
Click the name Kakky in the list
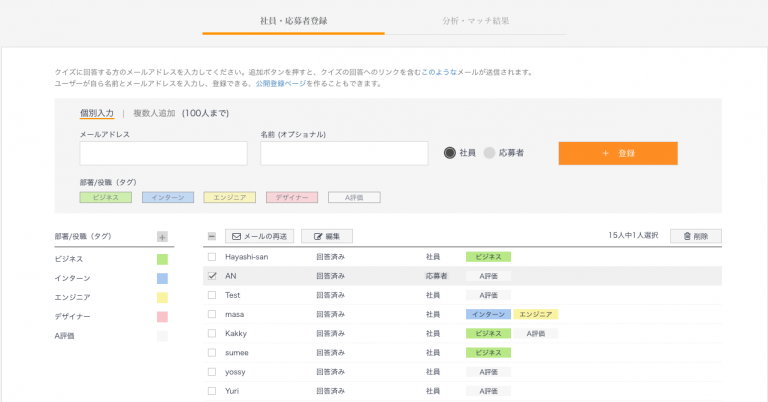(236, 333)
